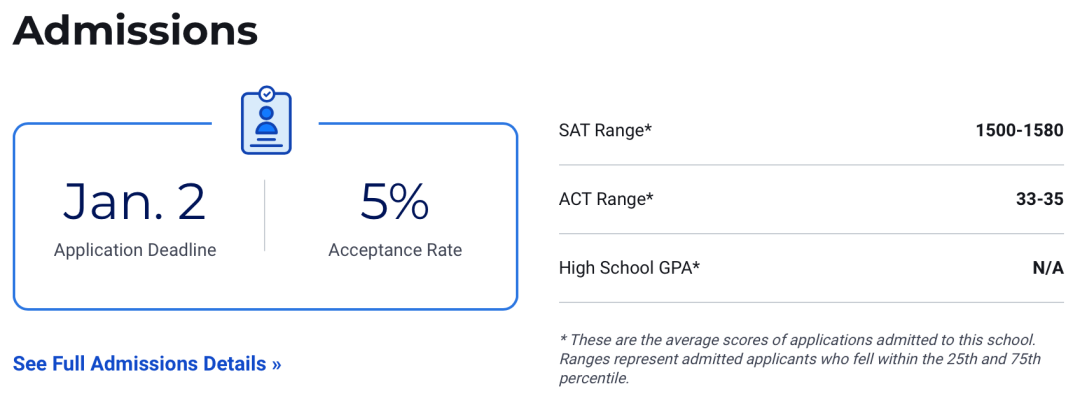
Task: Select the 33-35 ACT score value
Action: click(1040, 199)
